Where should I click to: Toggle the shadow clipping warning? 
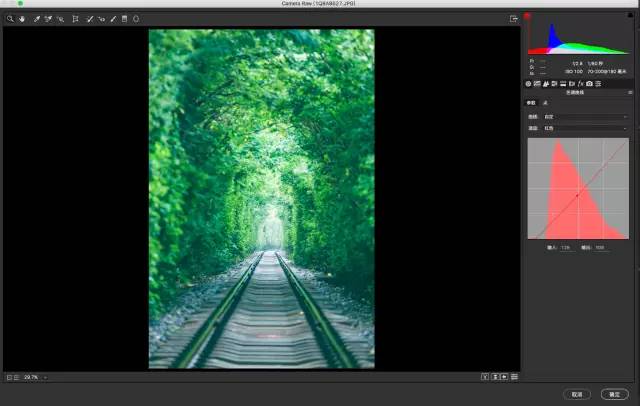(x=529, y=17)
